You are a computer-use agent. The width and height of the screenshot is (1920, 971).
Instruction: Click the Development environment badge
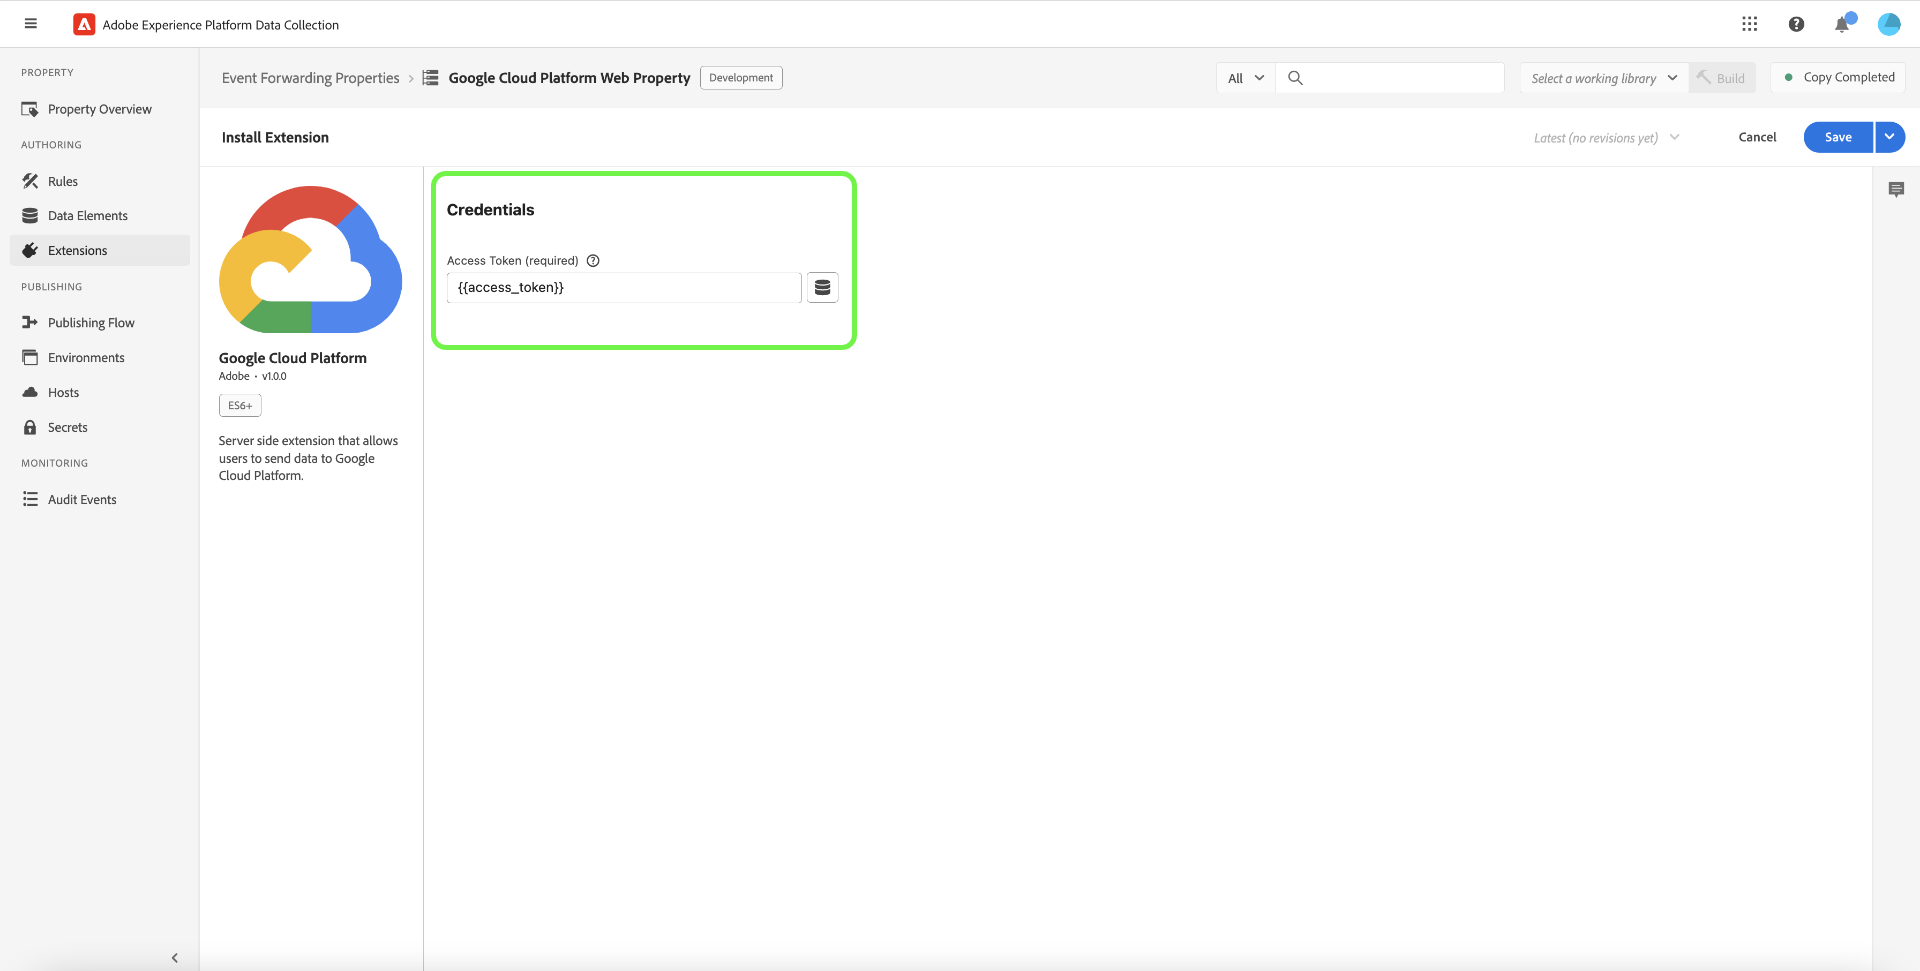pyautogui.click(x=741, y=78)
